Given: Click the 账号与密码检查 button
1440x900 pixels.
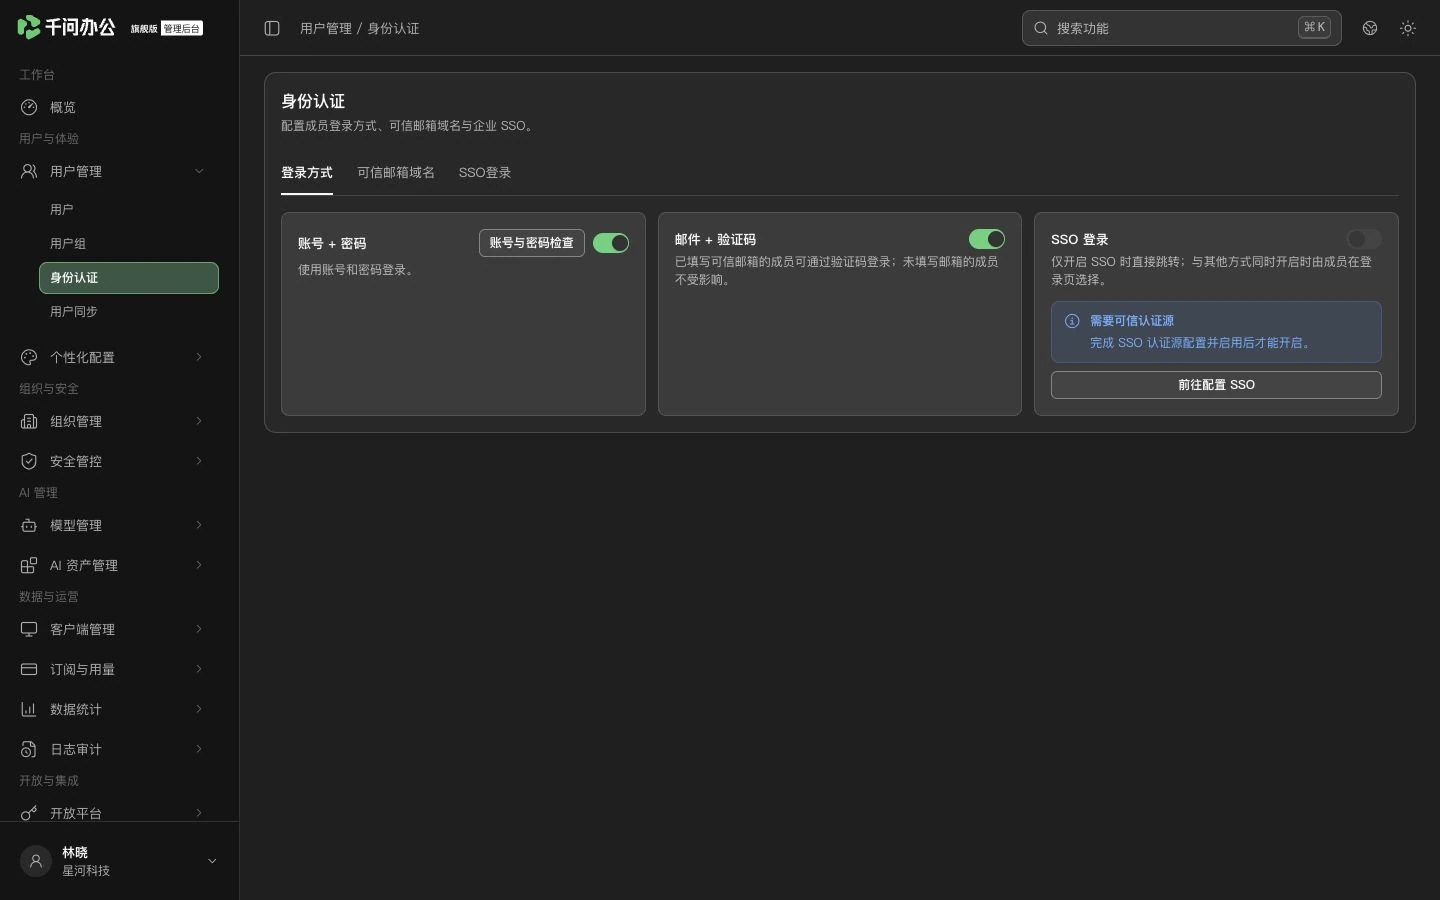Looking at the screenshot, I should pos(532,243).
